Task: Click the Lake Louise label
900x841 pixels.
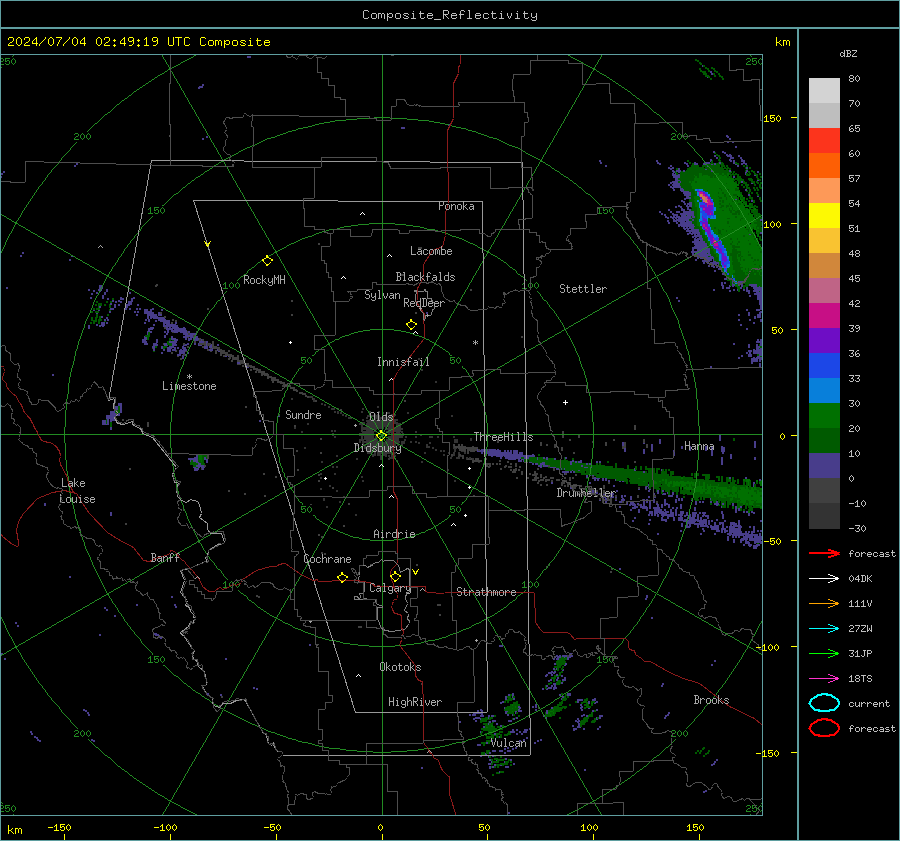Action: tap(77, 491)
